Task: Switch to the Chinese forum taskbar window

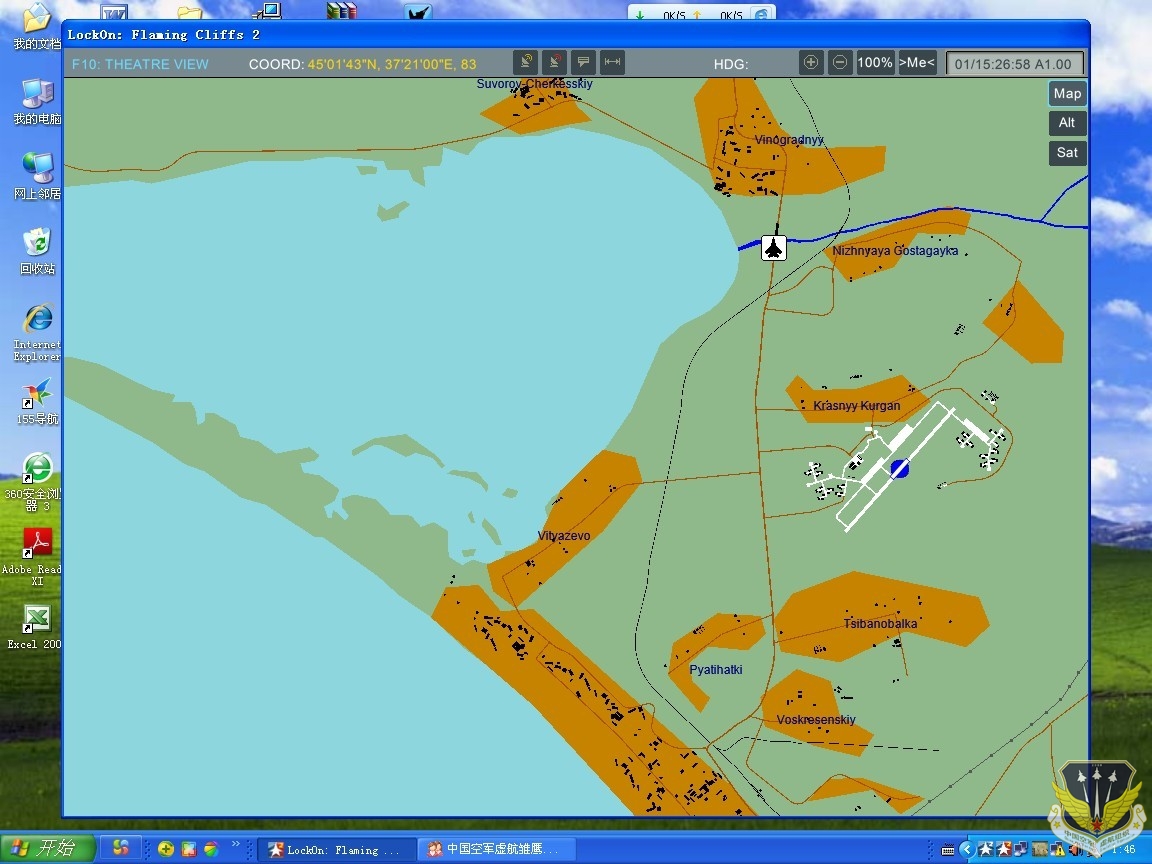Action: [496, 849]
